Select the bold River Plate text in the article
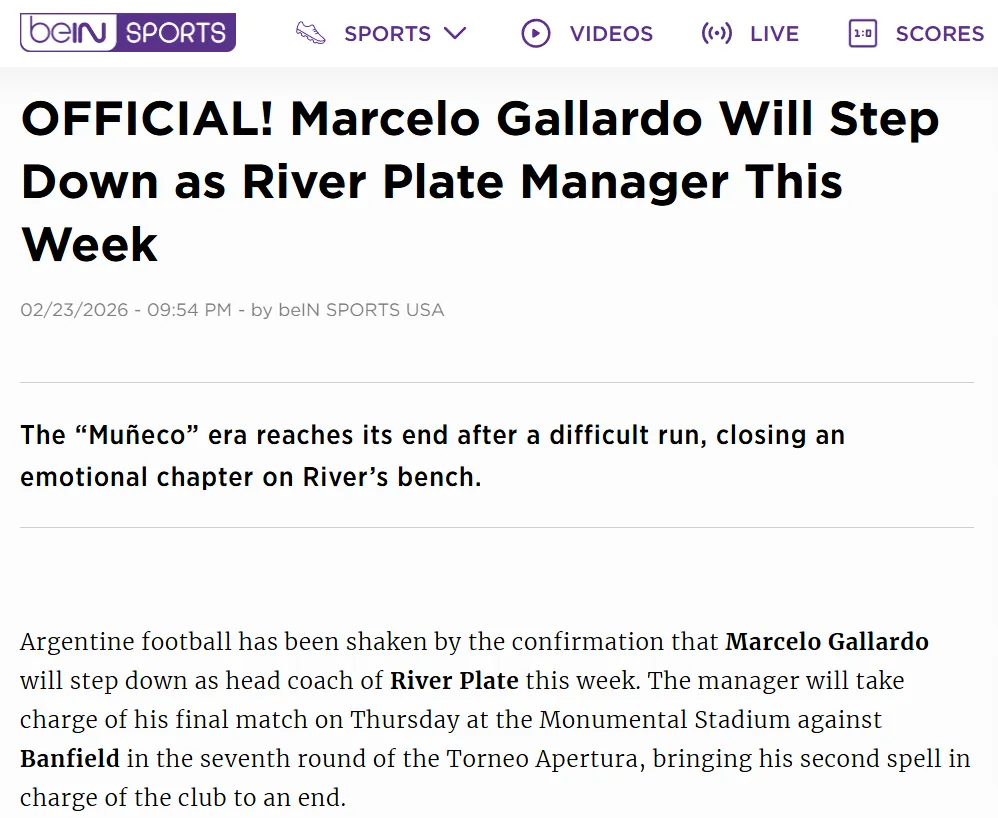Image resolution: width=998 pixels, height=818 pixels. [454, 681]
